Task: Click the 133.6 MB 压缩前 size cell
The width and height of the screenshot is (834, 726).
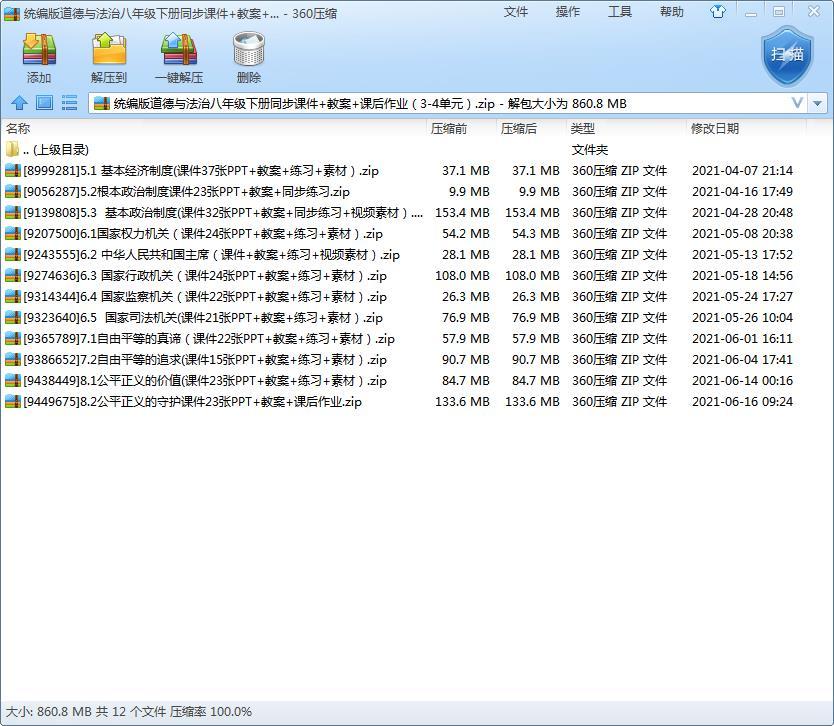Action: click(x=462, y=402)
